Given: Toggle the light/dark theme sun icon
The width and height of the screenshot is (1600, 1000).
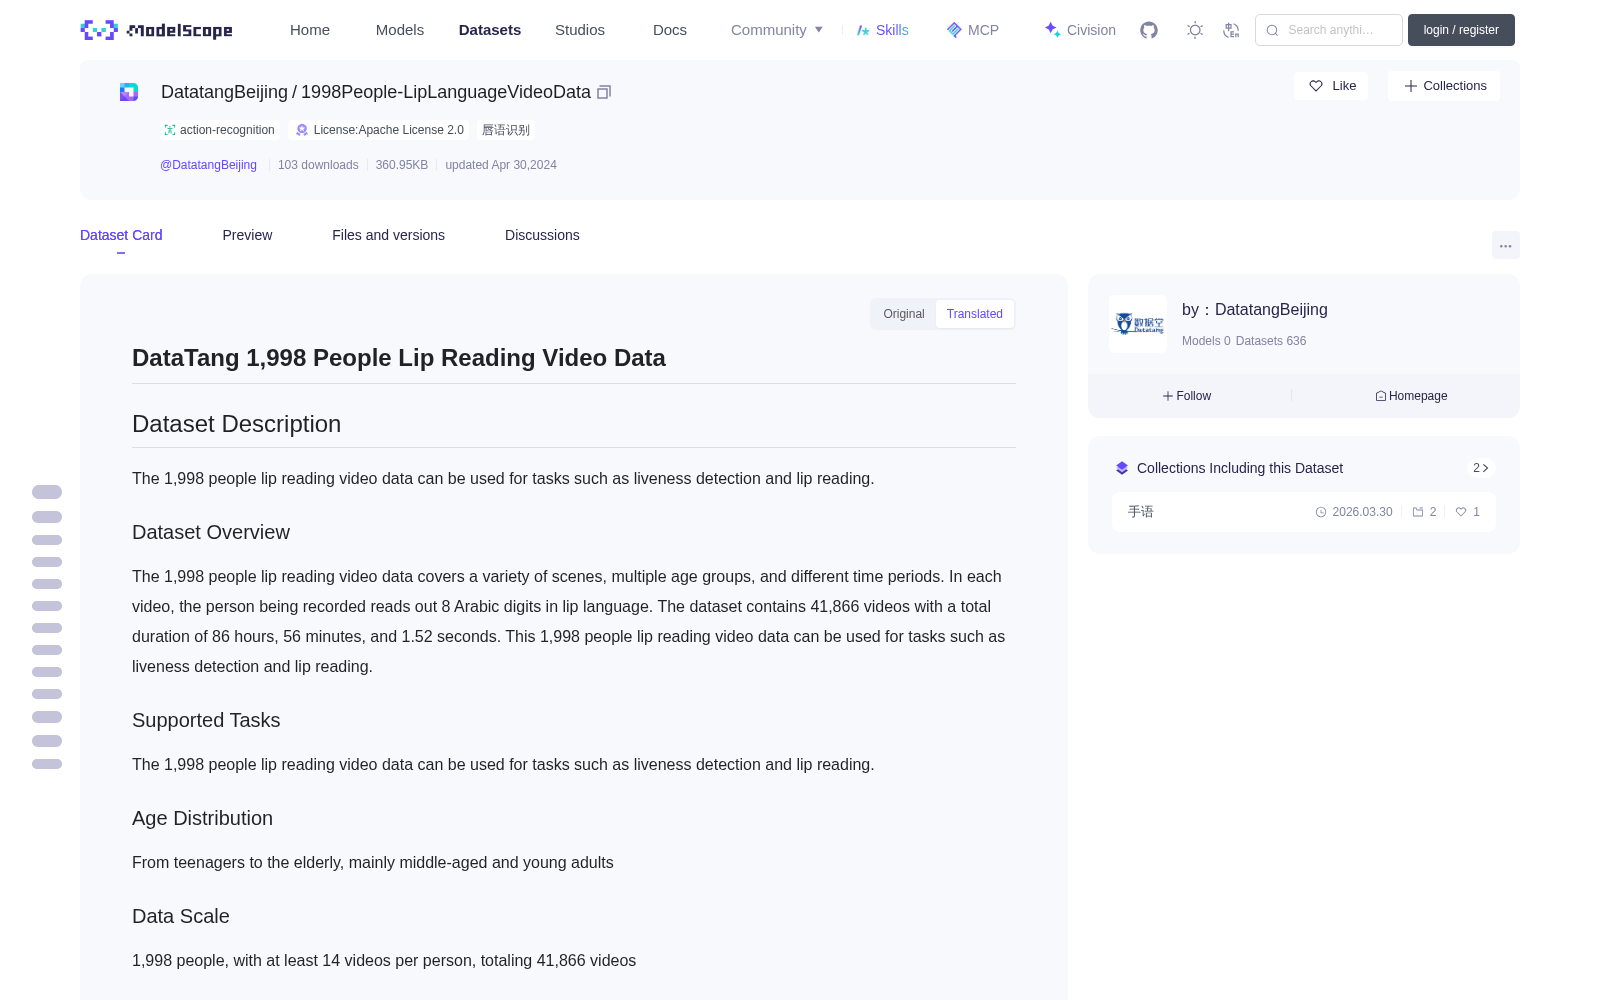Looking at the screenshot, I should 1195,30.
